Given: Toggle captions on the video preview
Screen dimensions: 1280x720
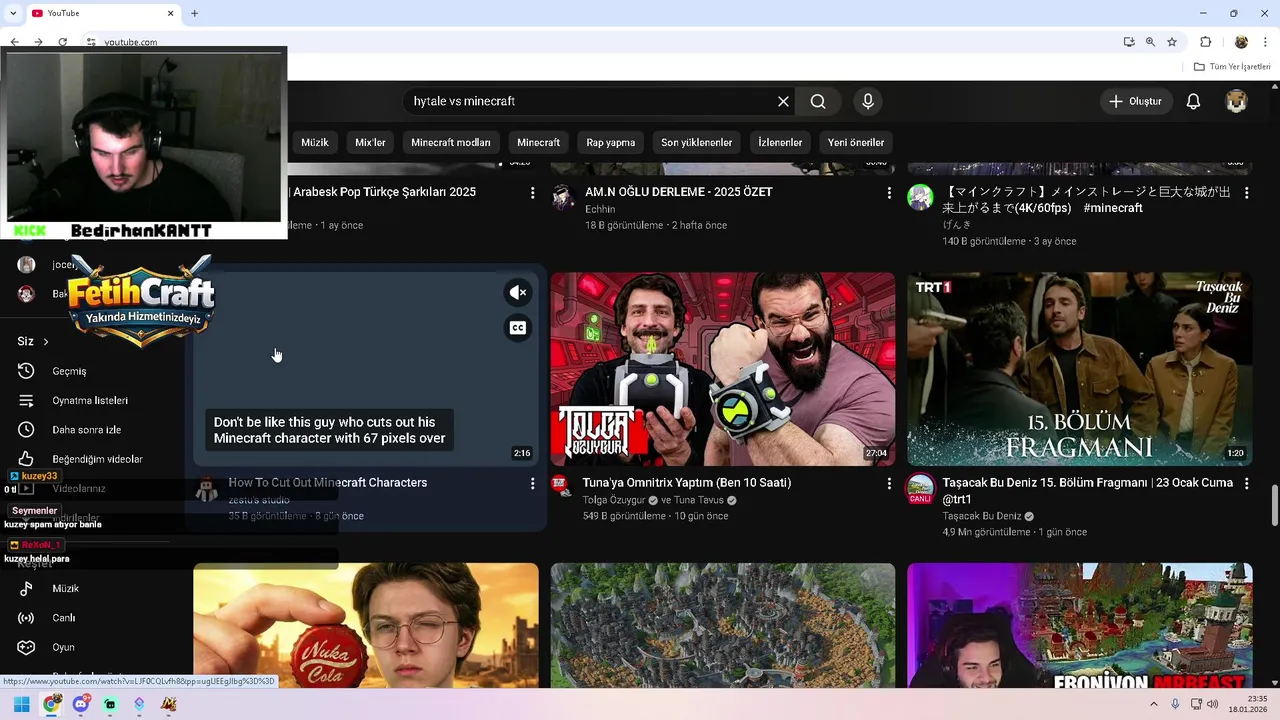Looking at the screenshot, I should pos(518,328).
